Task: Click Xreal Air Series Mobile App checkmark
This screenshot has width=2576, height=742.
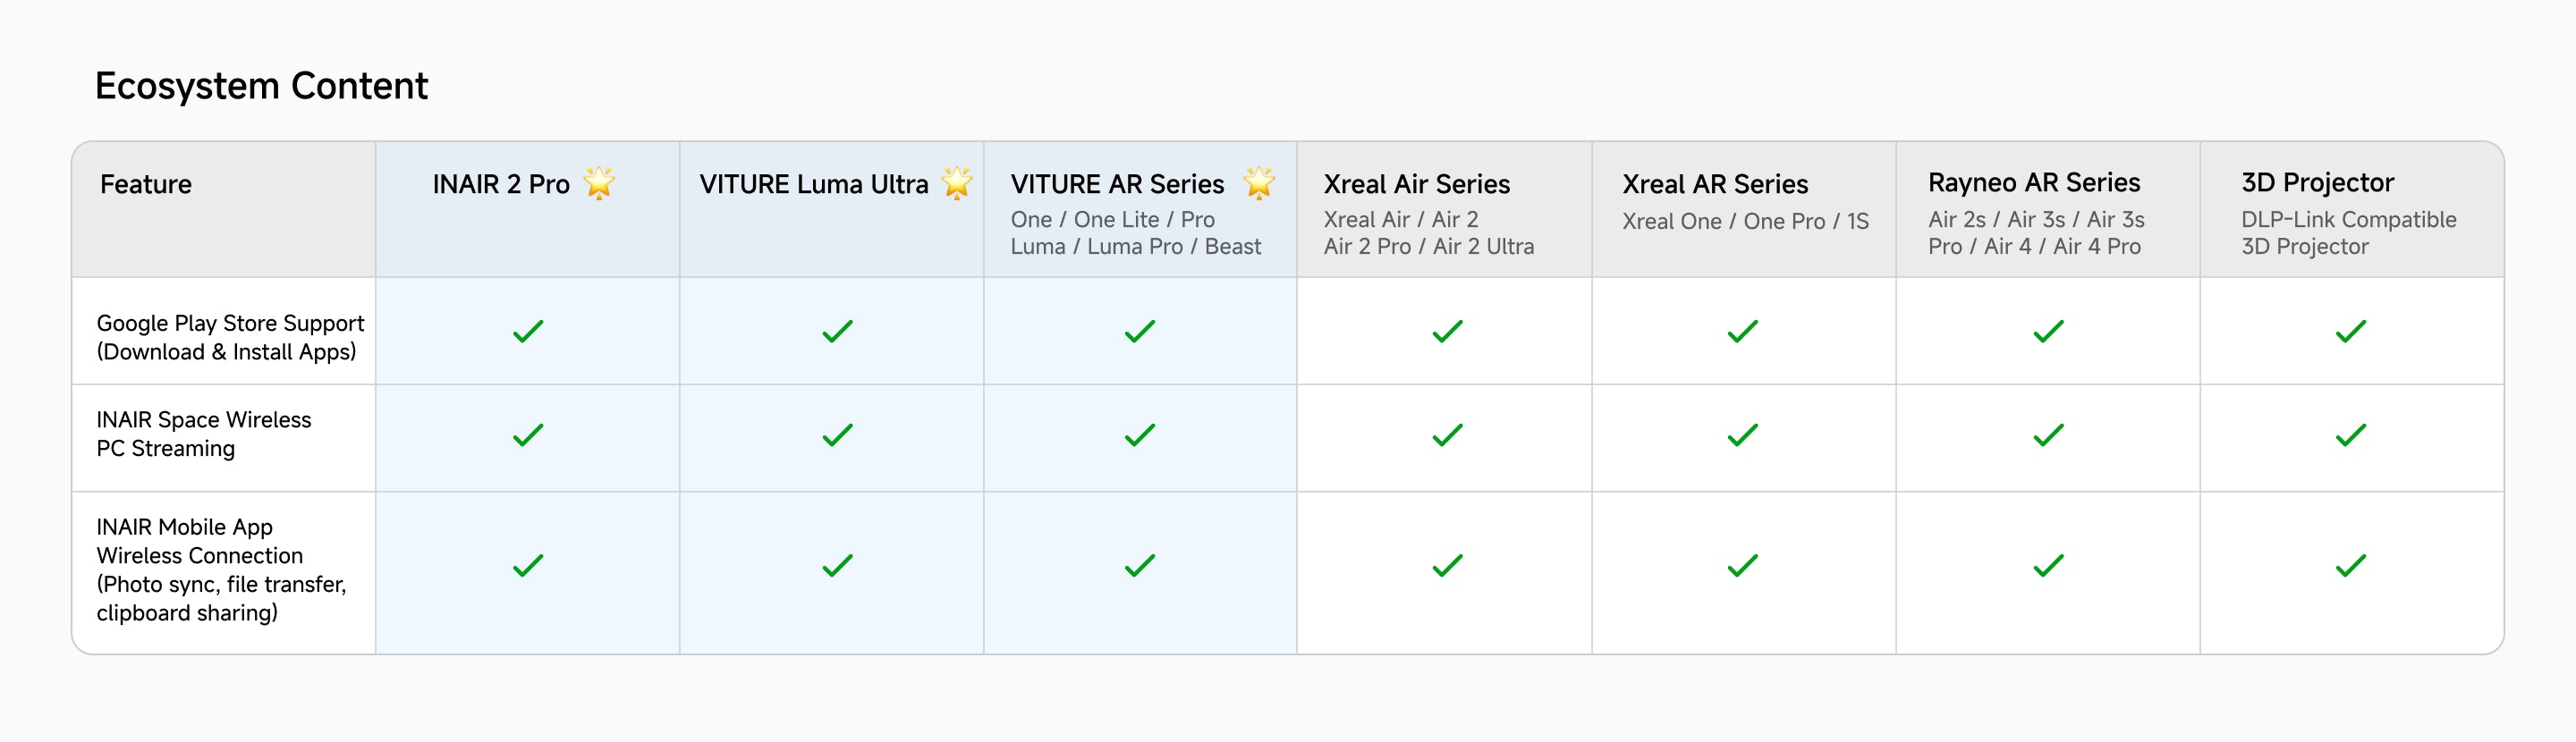Action: coord(1447,566)
